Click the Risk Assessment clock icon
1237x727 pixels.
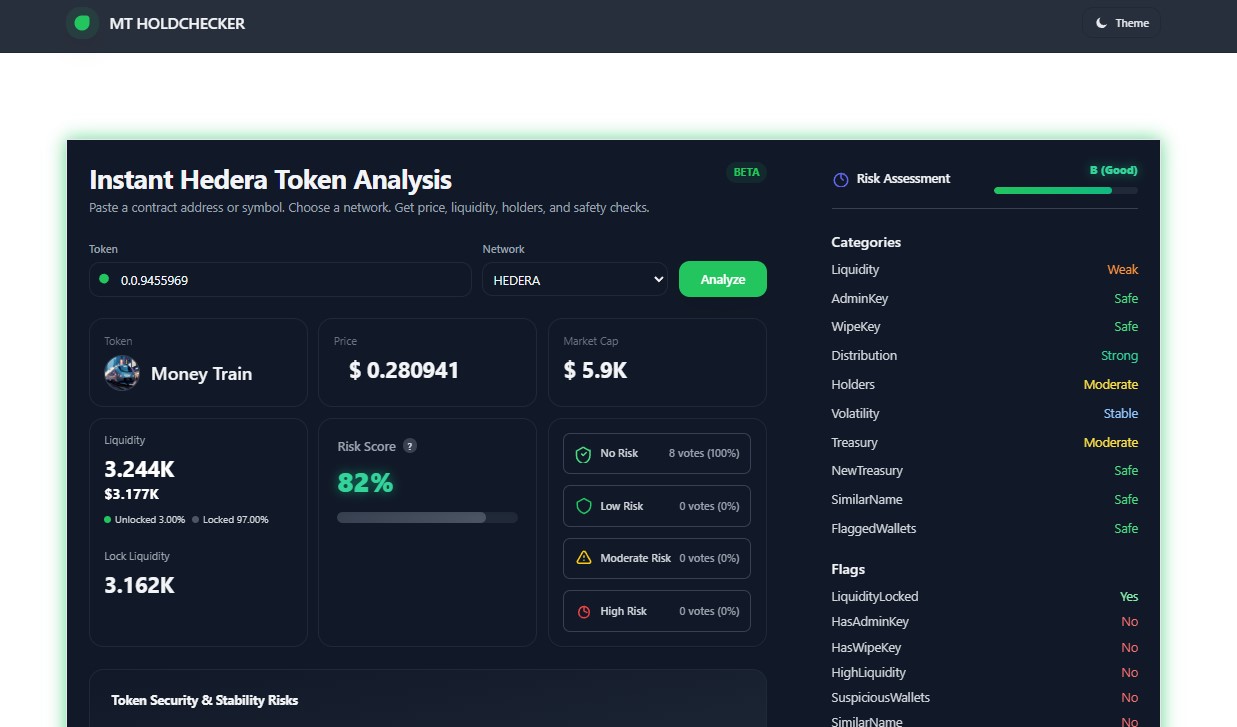click(x=840, y=179)
